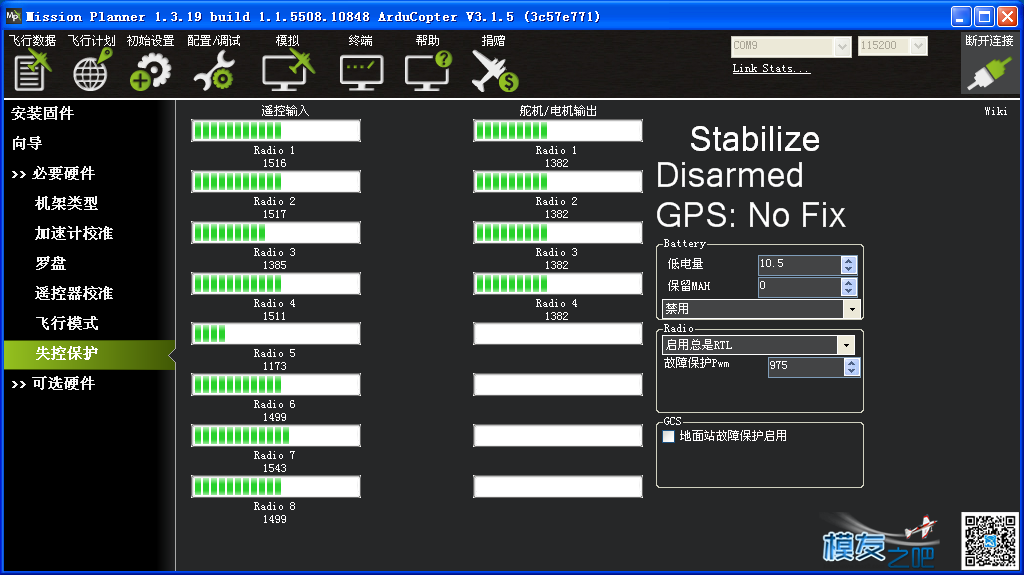Open the Wiki link
This screenshot has width=1024, height=575.
[996, 112]
